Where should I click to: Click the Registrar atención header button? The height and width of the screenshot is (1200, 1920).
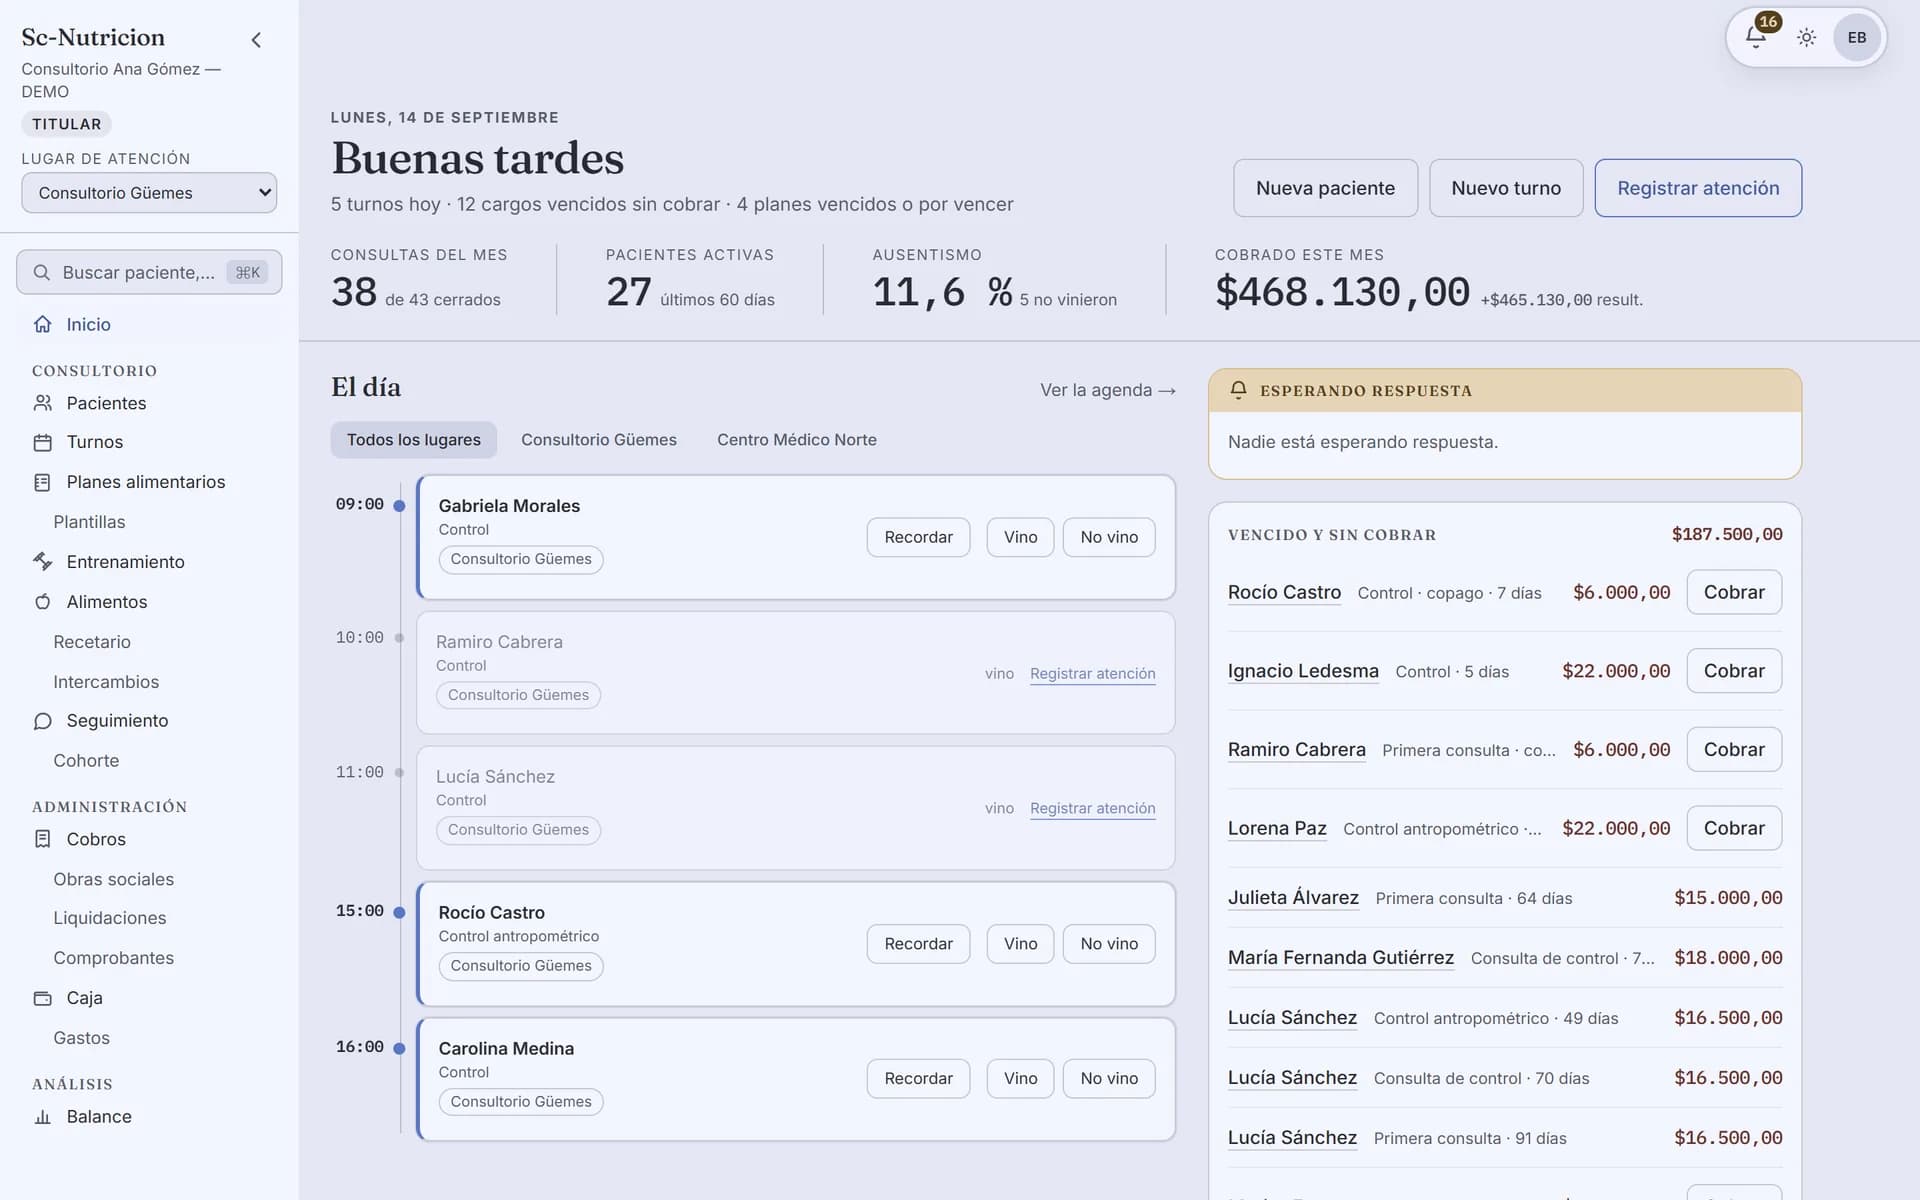(x=1698, y=188)
